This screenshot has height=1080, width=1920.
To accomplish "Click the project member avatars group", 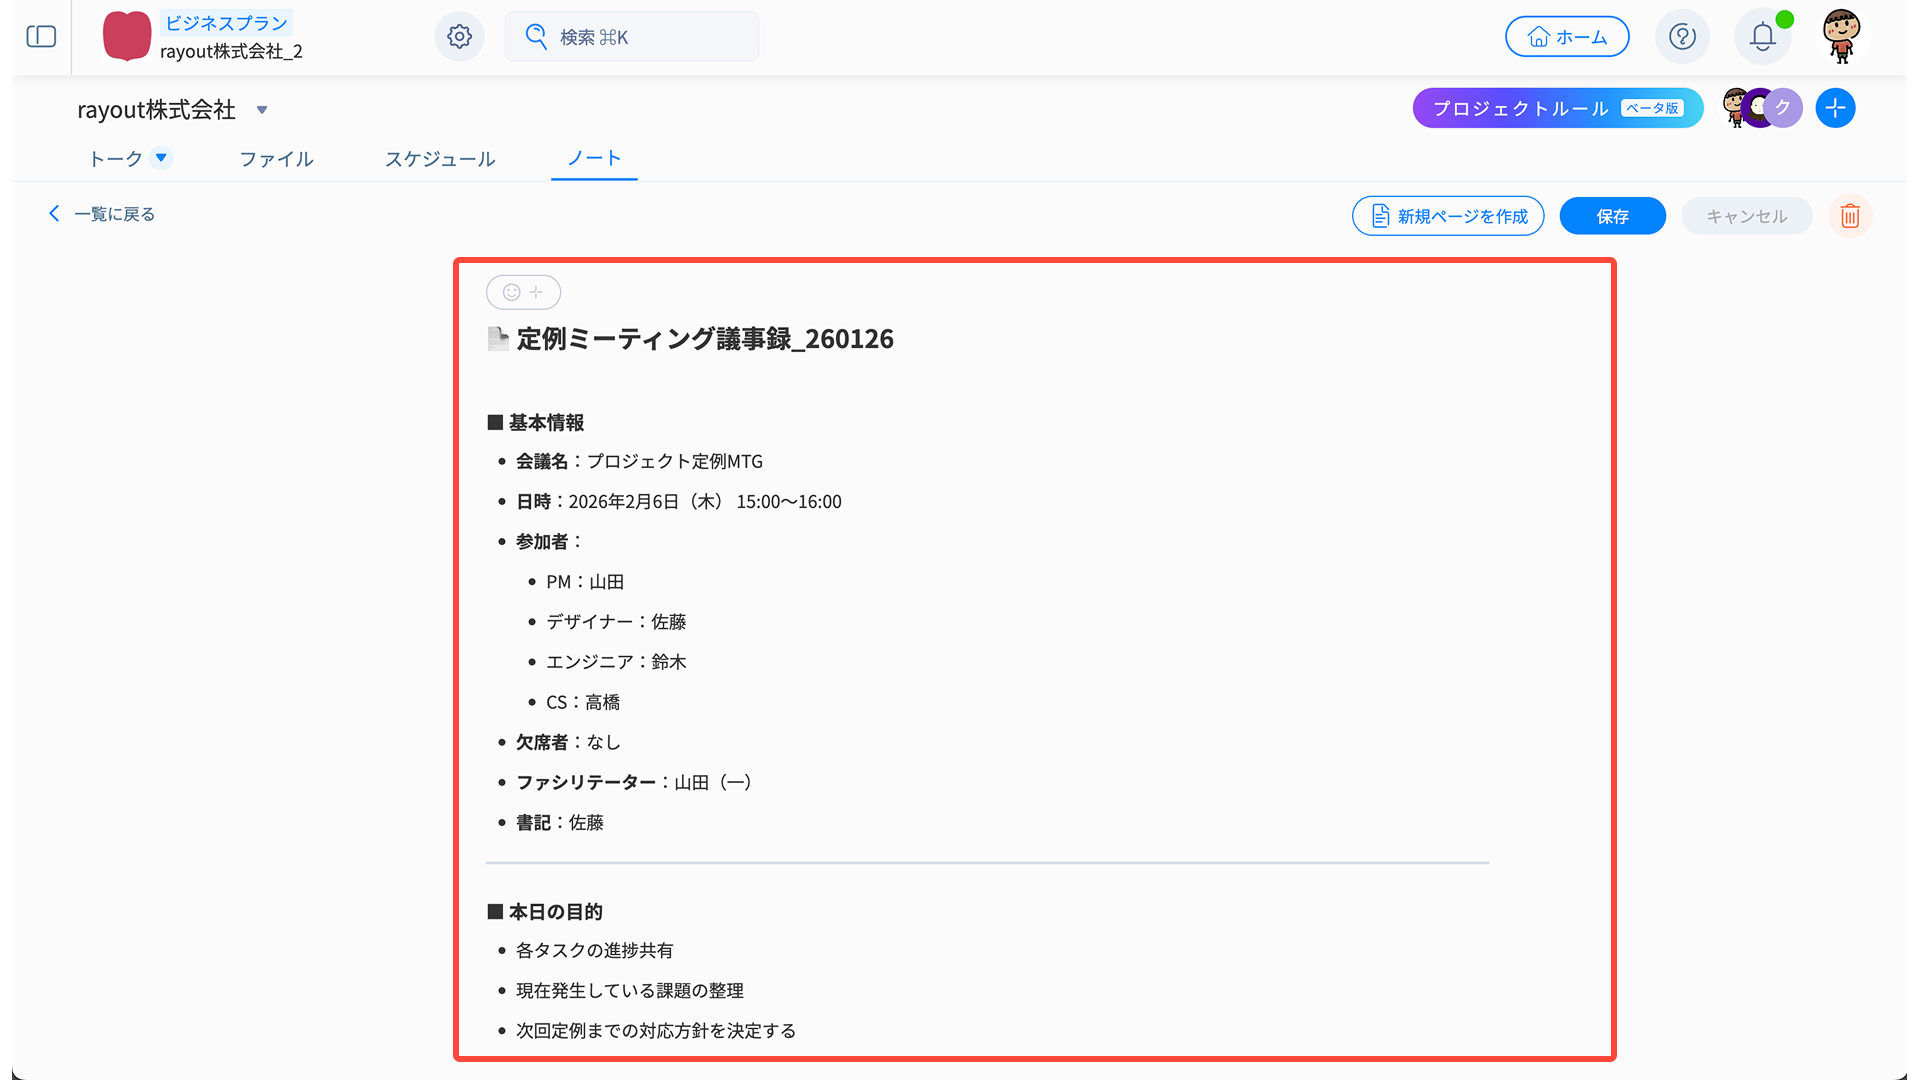I will 1761,108.
